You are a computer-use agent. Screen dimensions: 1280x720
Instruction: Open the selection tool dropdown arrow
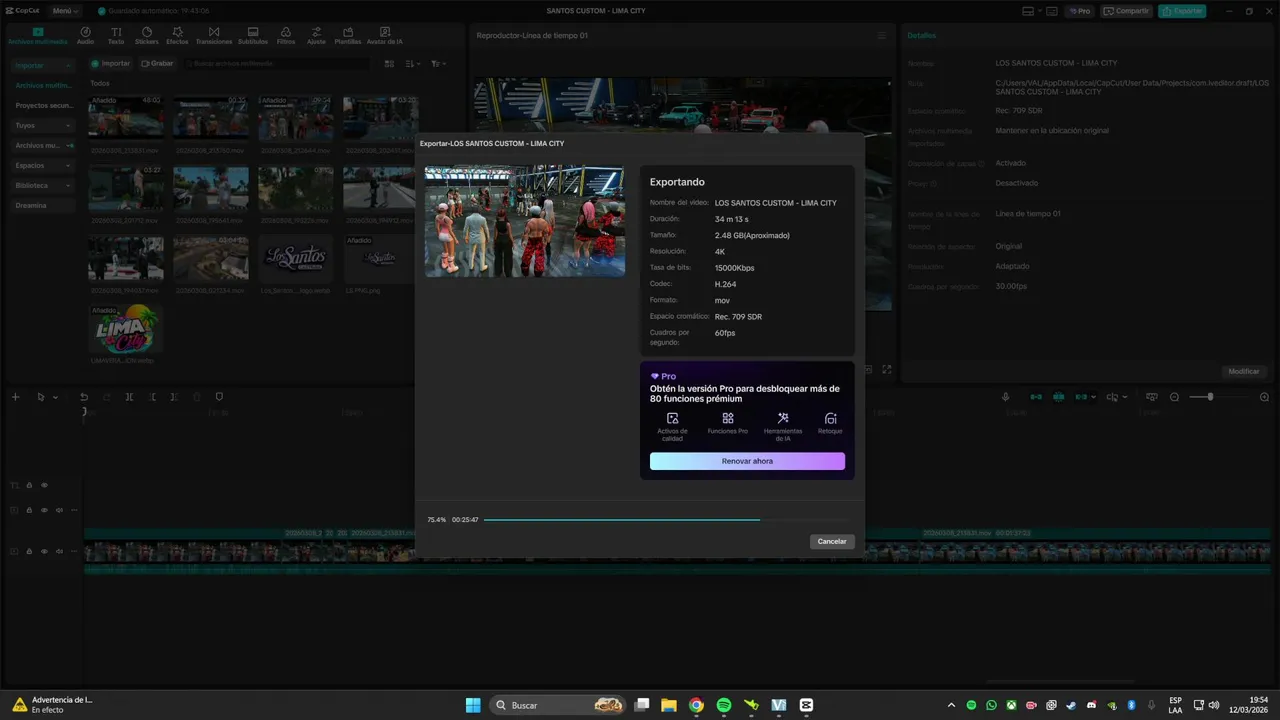point(55,397)
